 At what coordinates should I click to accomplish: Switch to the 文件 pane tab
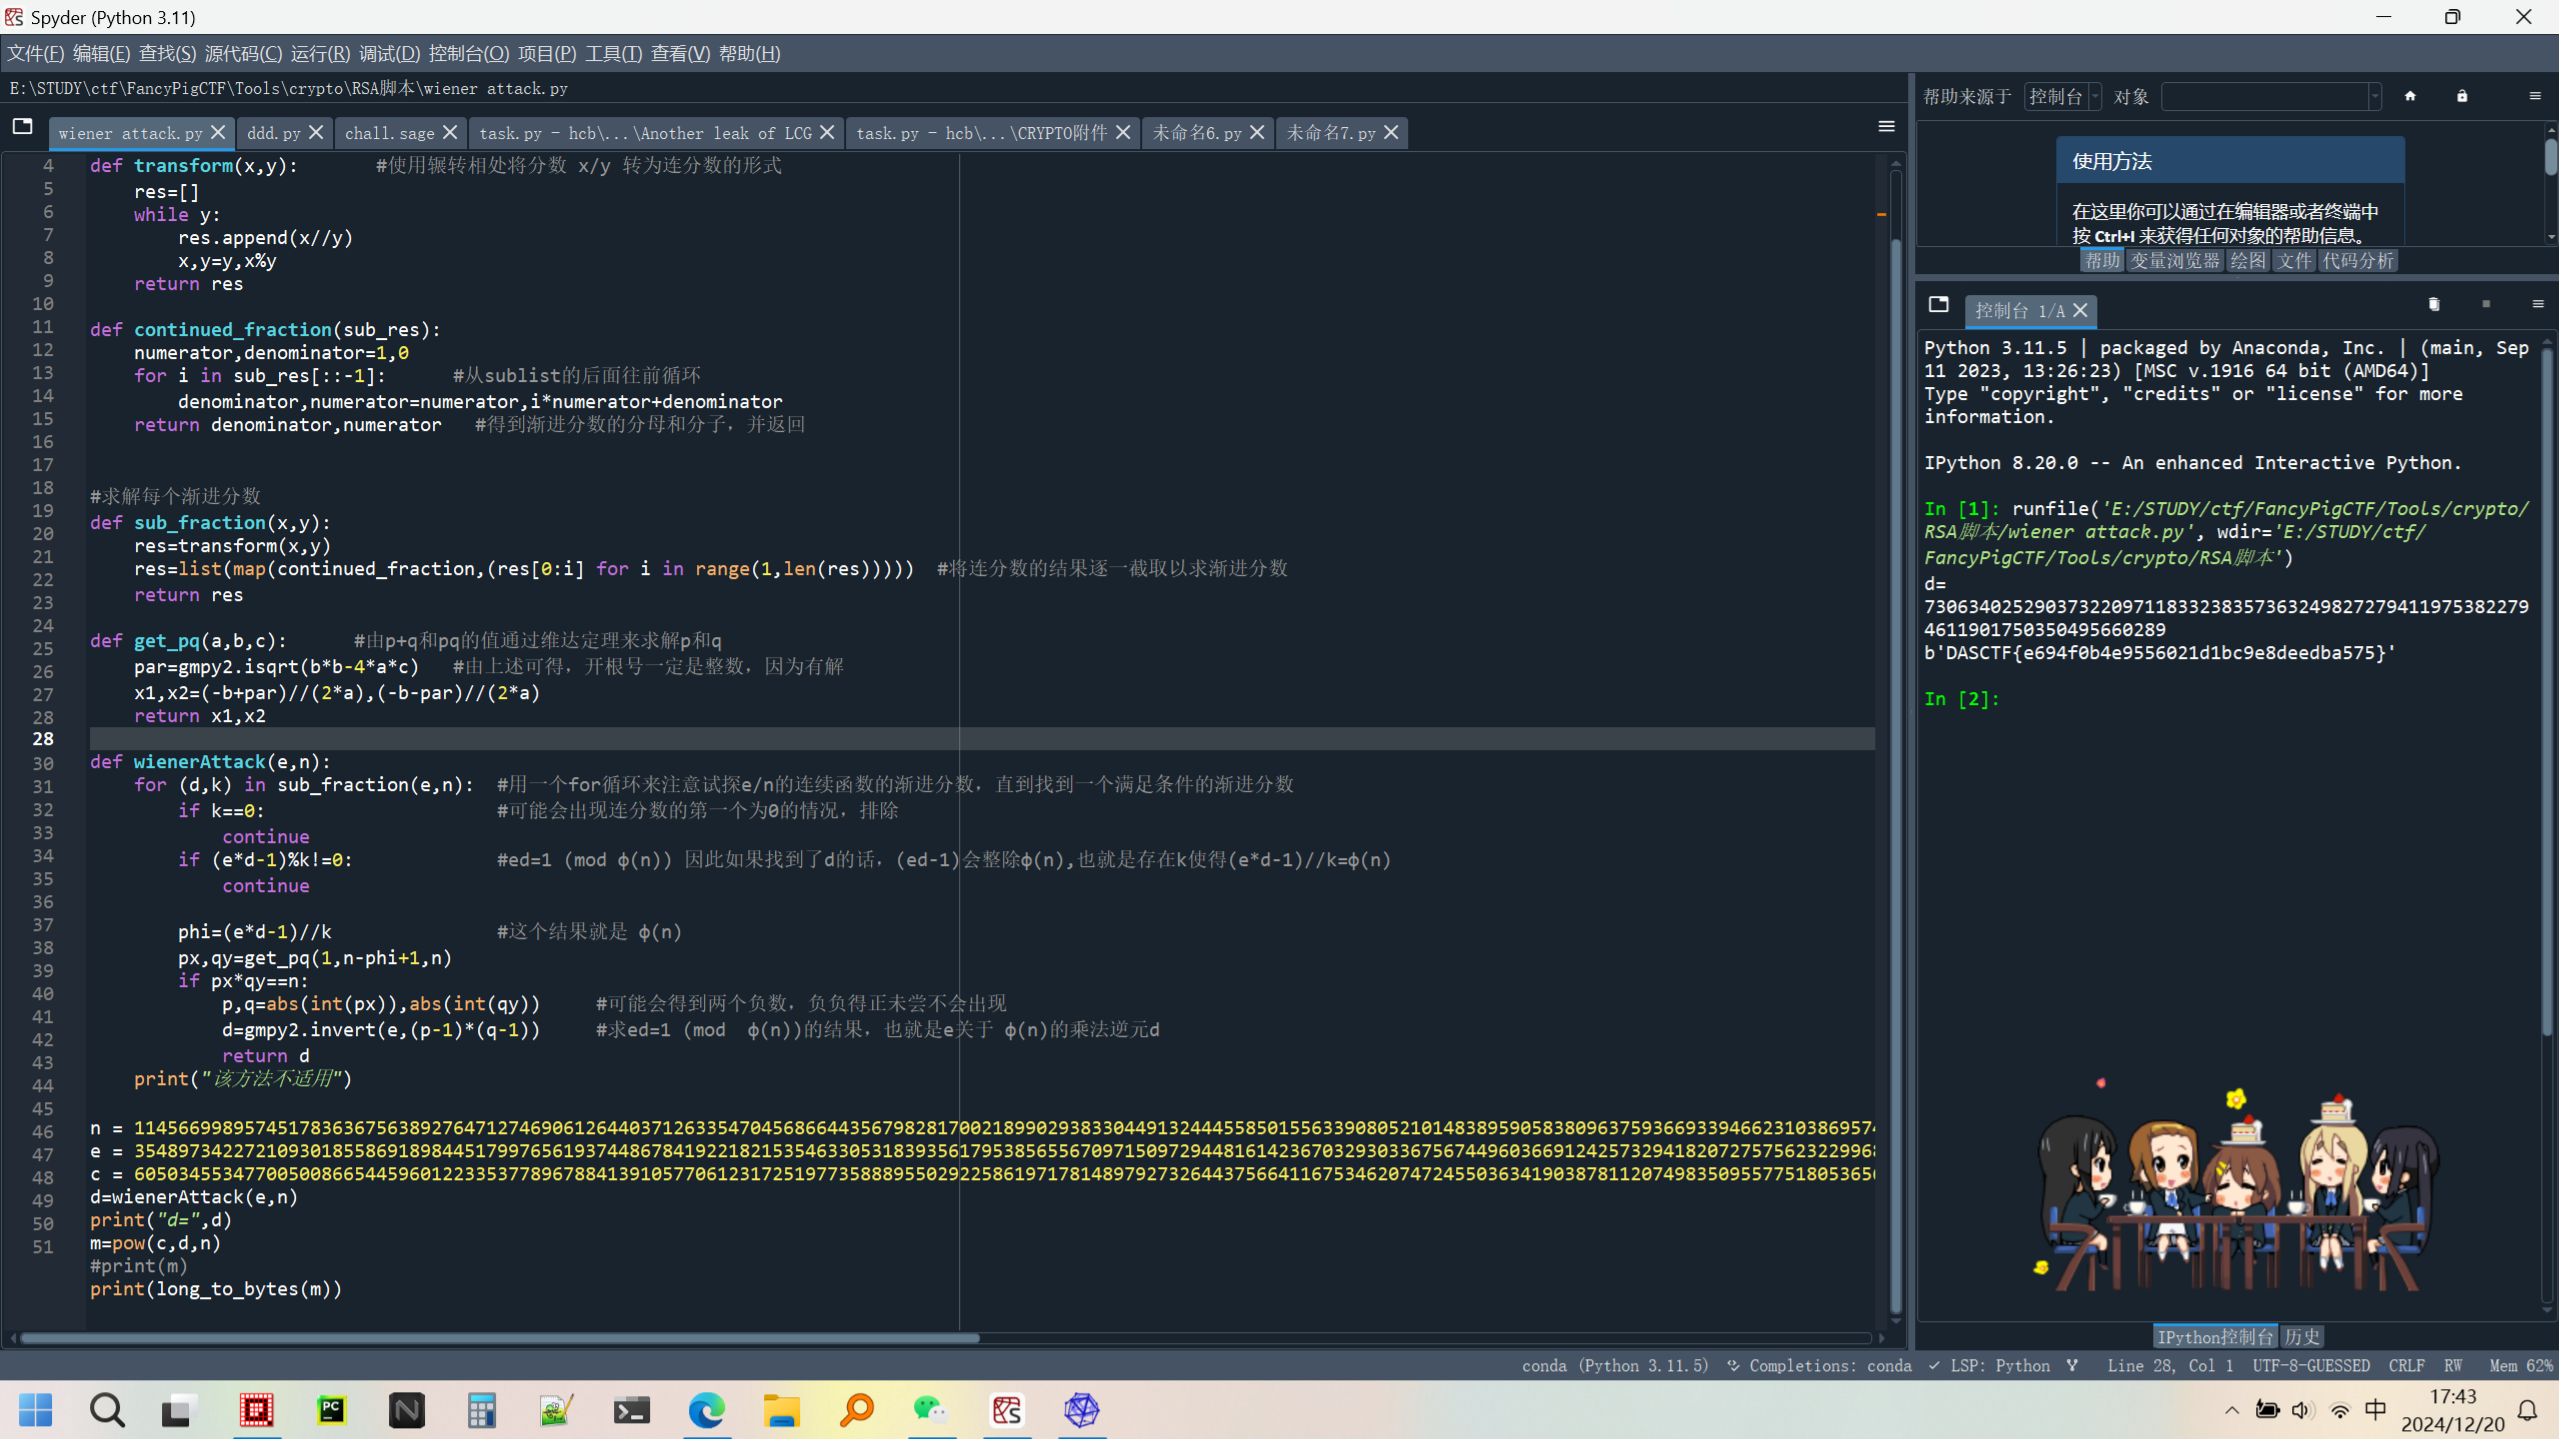[x=2294, y=260]
